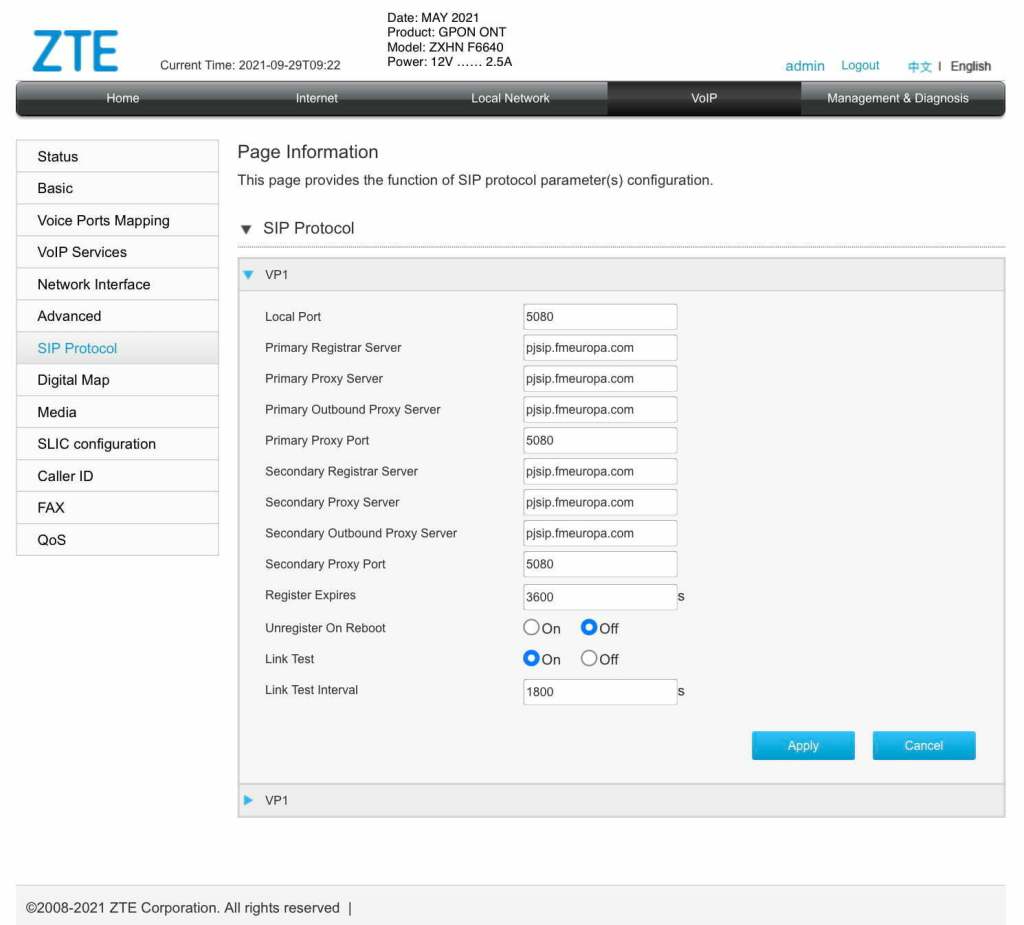The width and height of the screenshot is (1024, 925).
Task: Click the admin user link
Action: coord(805,66)
